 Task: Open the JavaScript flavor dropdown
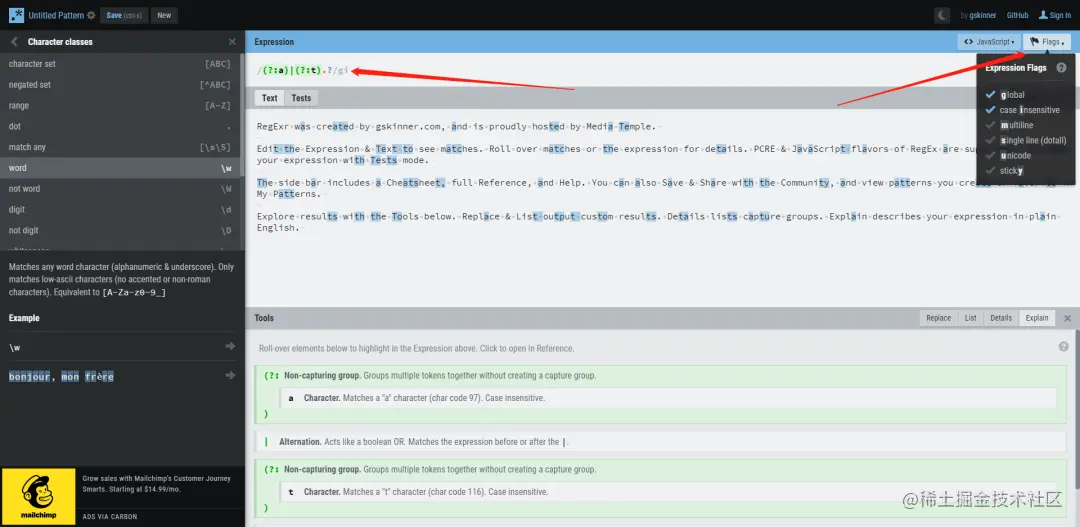989,42
